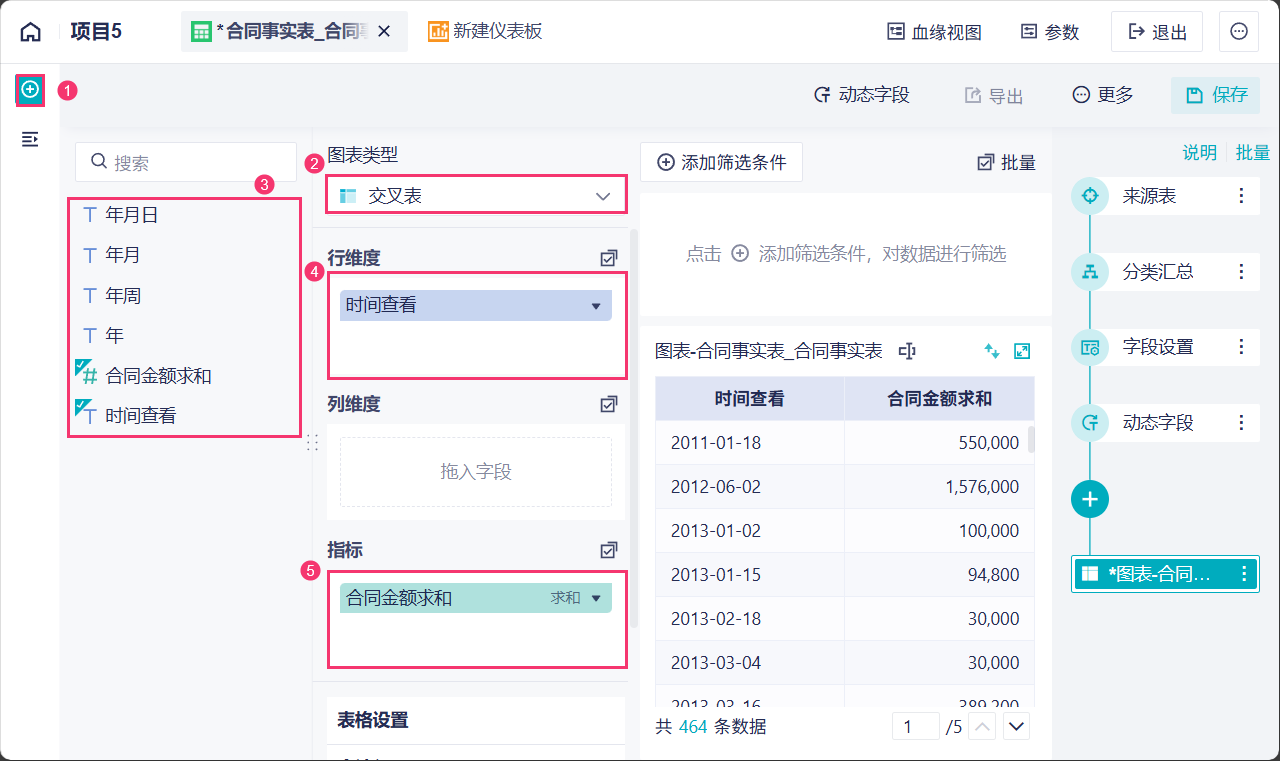Click the home icon
This screenshot has width=1280, height=761.
pyautogui.click(x=31, y=32)
